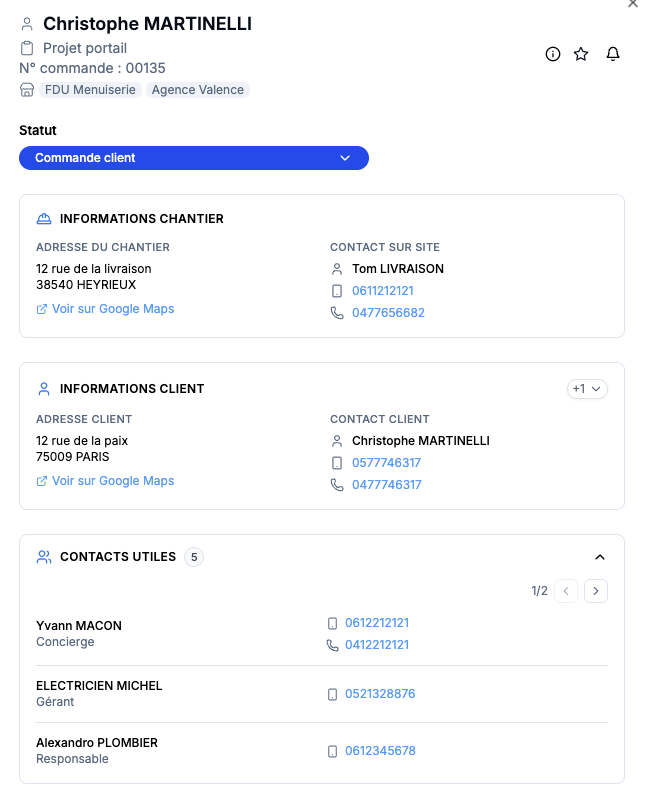Screen dimensions: 651x796
Task: Go to previous contacts page
Action: (x=566, y=591)
